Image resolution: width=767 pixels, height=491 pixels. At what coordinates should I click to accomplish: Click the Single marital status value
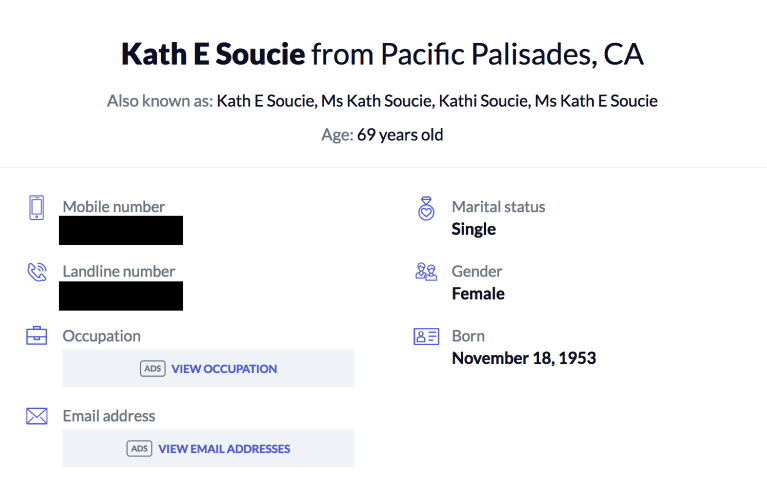click(x=474, y=229)
